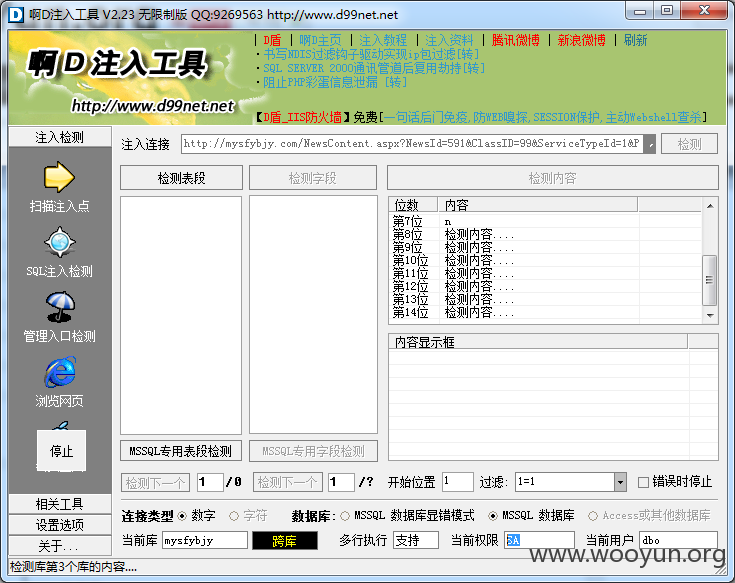Click the 刷新 link
Viewport: 735px width, 583px height.
[635, 40]
